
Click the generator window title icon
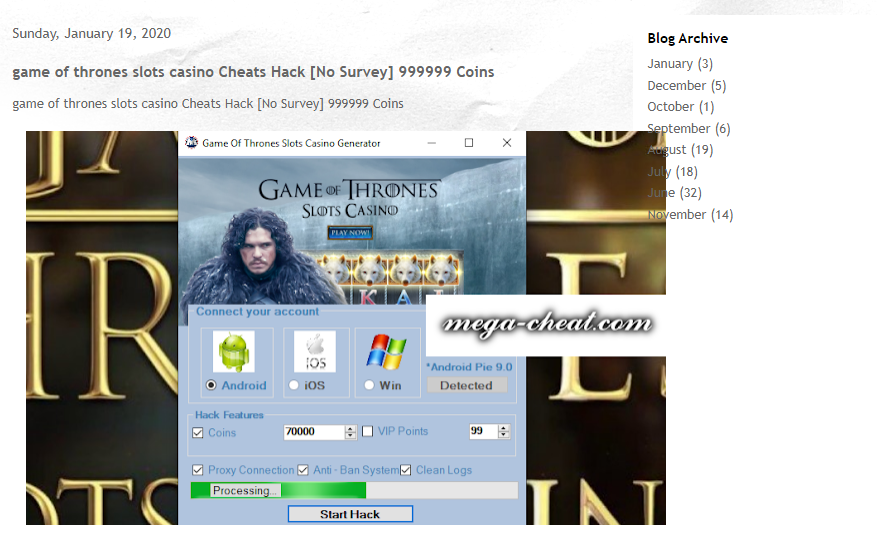click(x=191, y=143)
